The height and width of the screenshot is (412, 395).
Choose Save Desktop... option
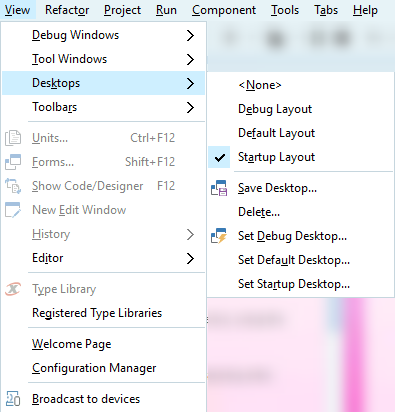(300, 188)
